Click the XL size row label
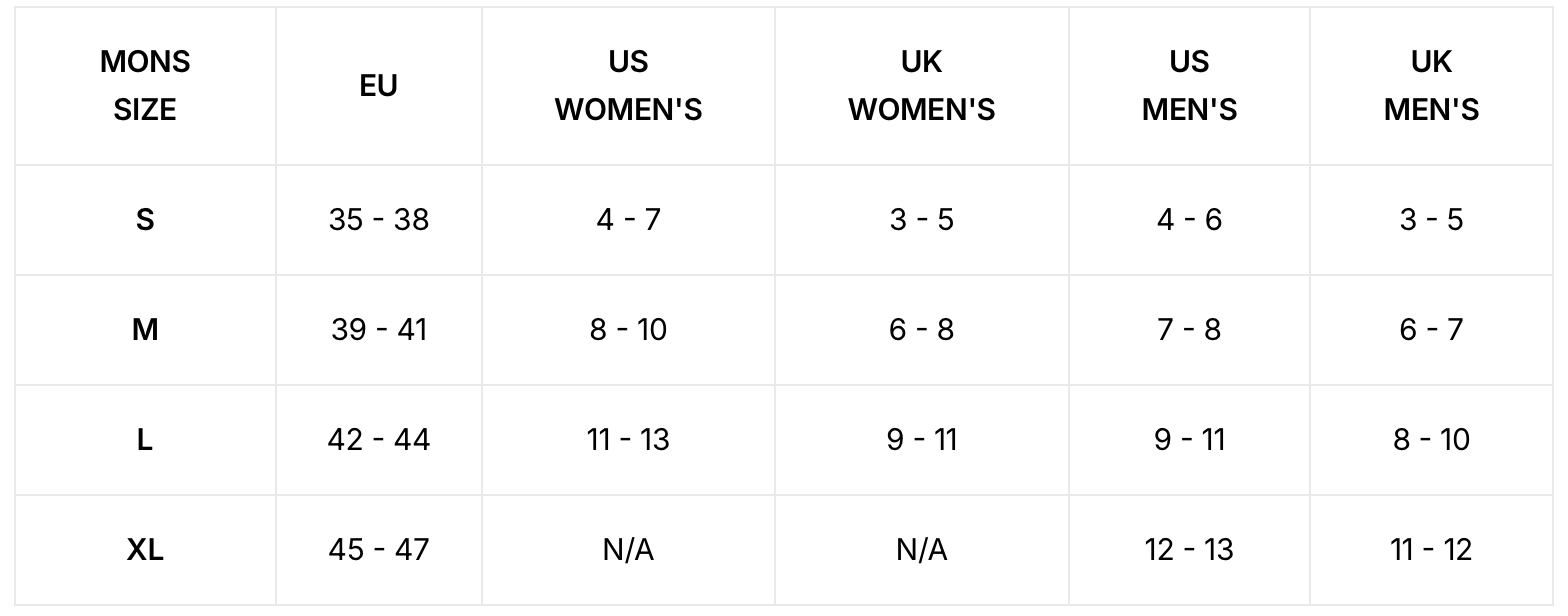 [x=145, y=550]
